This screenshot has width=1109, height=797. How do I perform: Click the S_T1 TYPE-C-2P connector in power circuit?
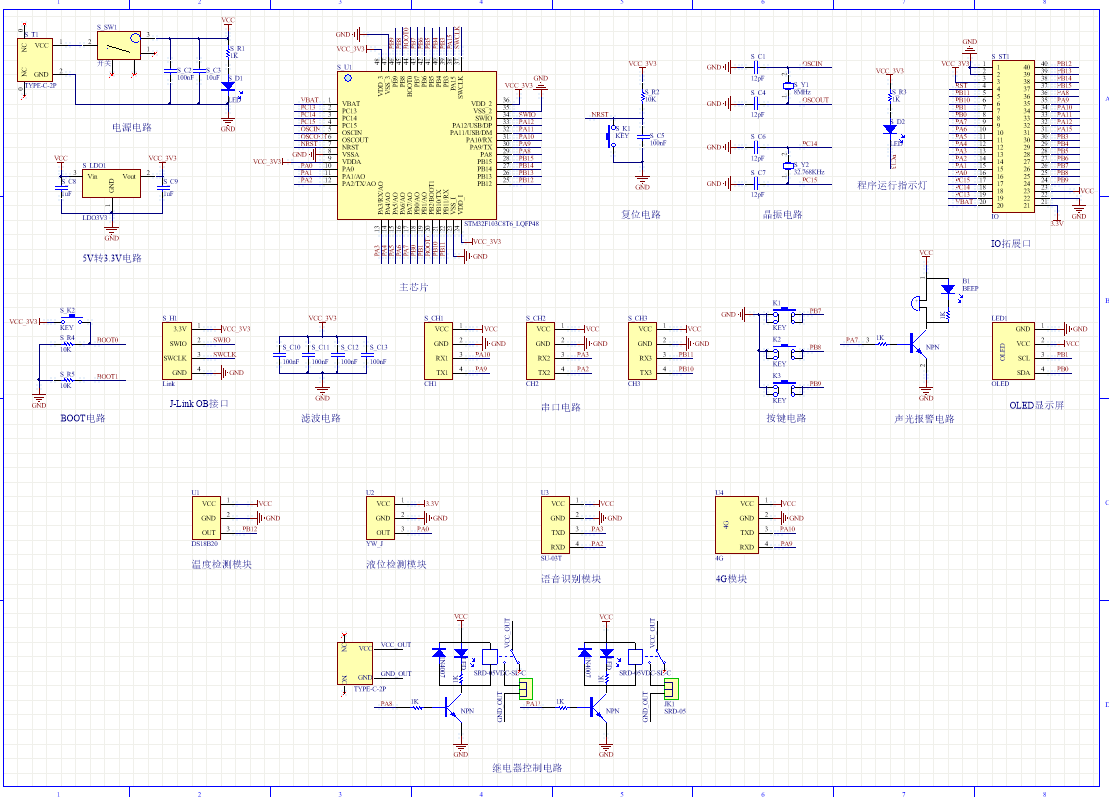[x=35, y=59]
